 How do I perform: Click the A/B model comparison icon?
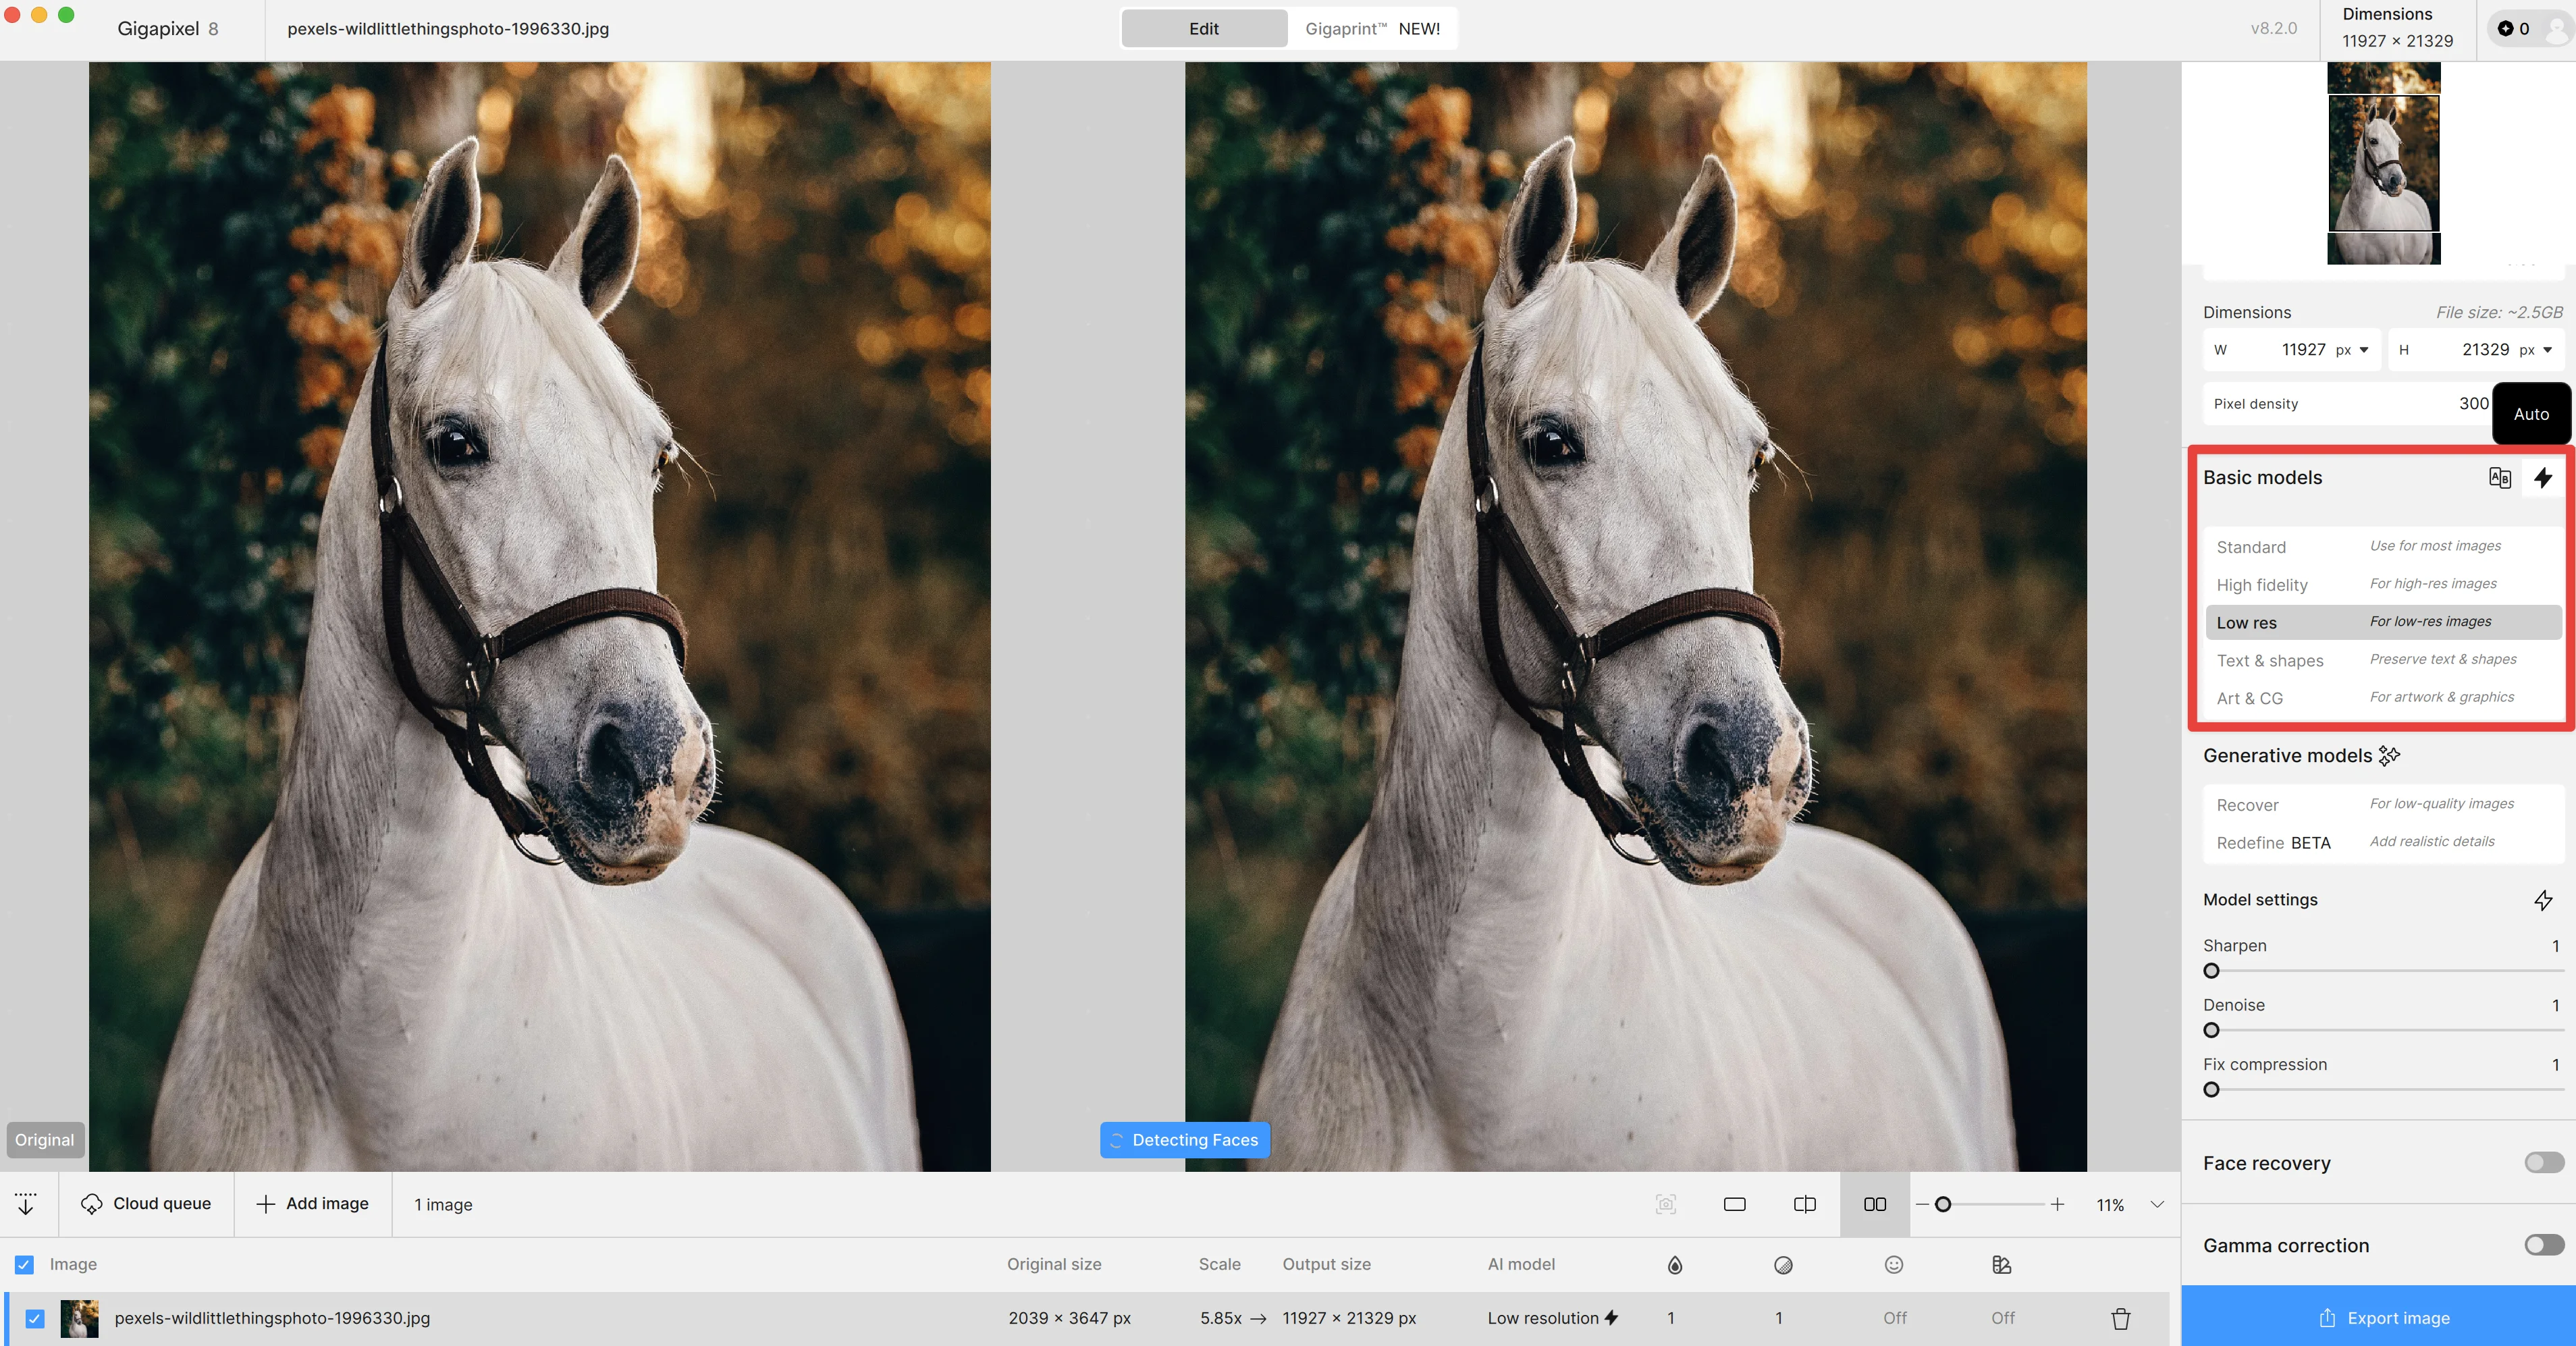[2499, 477]
